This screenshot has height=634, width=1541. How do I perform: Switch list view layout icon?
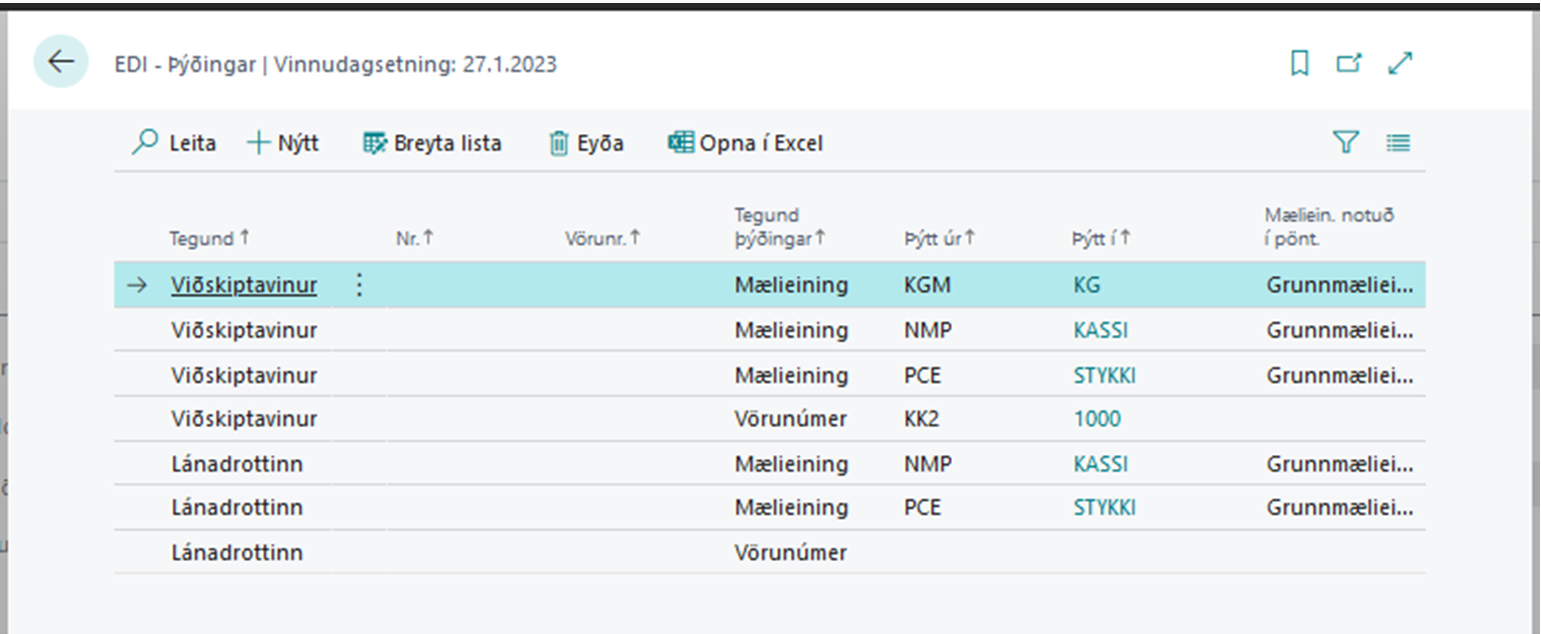click(x=1398, y=143)
